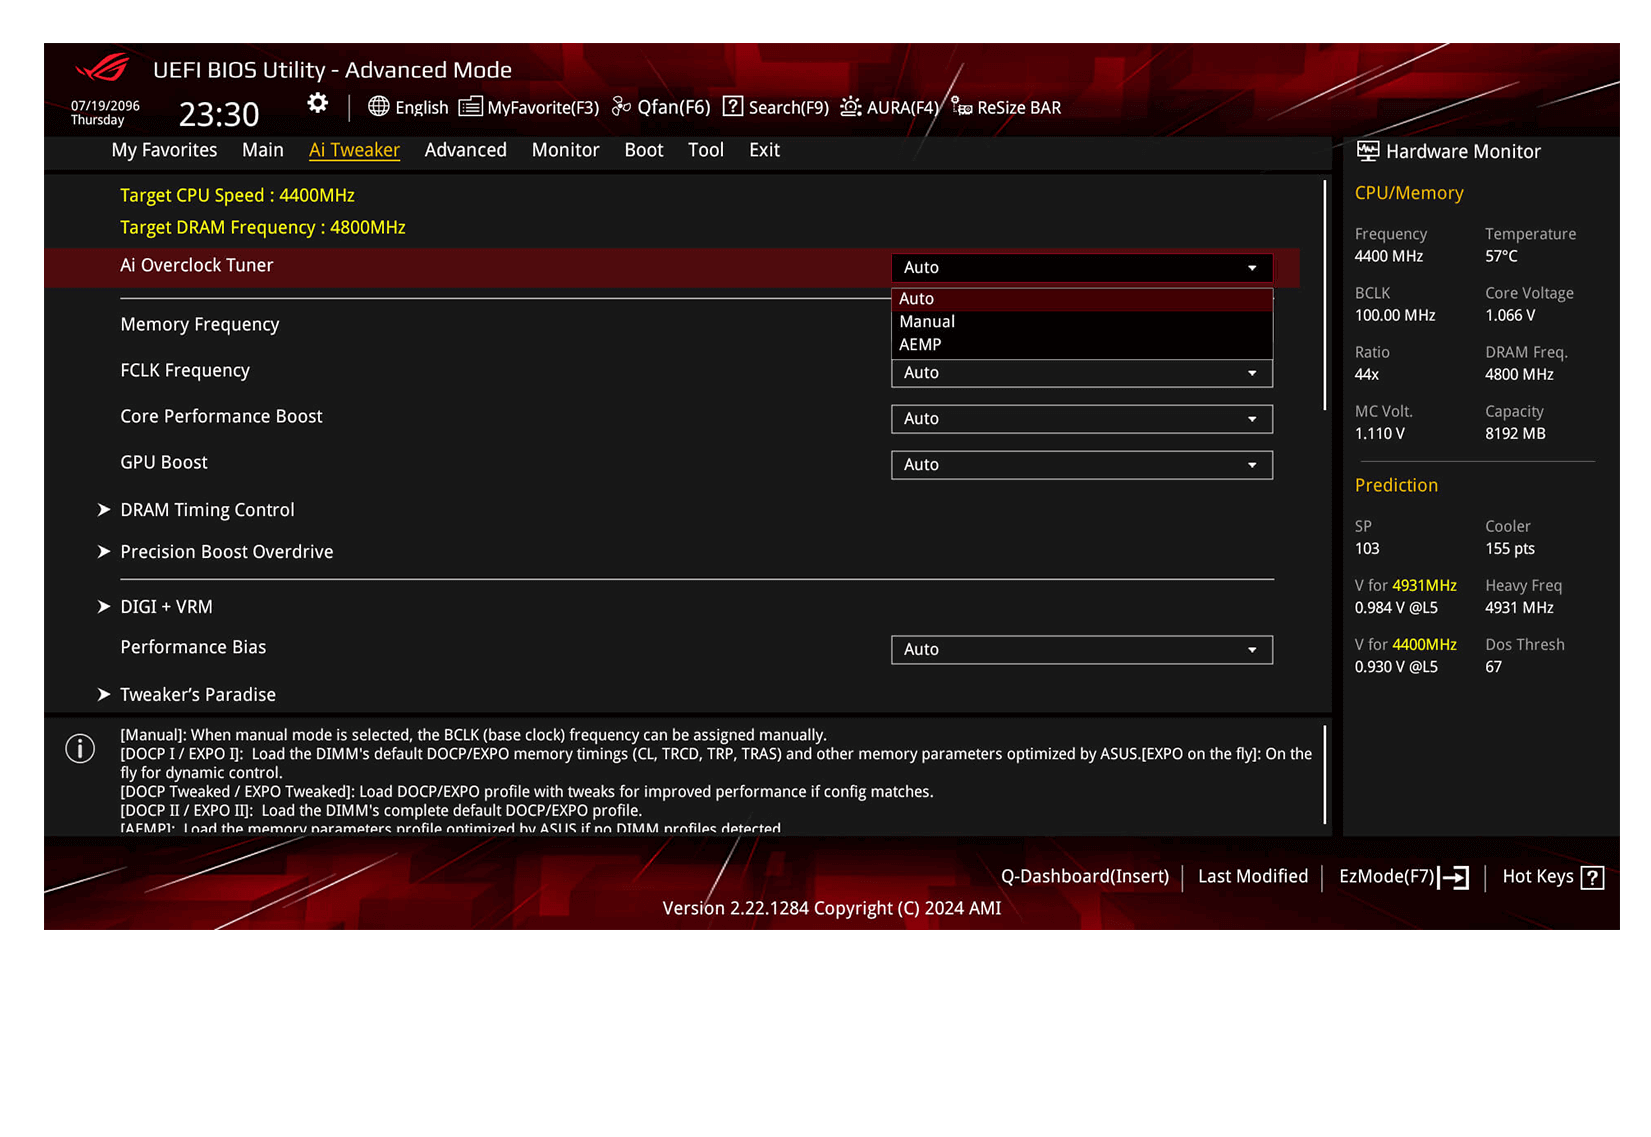
Task: Open MyFavorite with the F3 icon
Action: click(470, 106)
